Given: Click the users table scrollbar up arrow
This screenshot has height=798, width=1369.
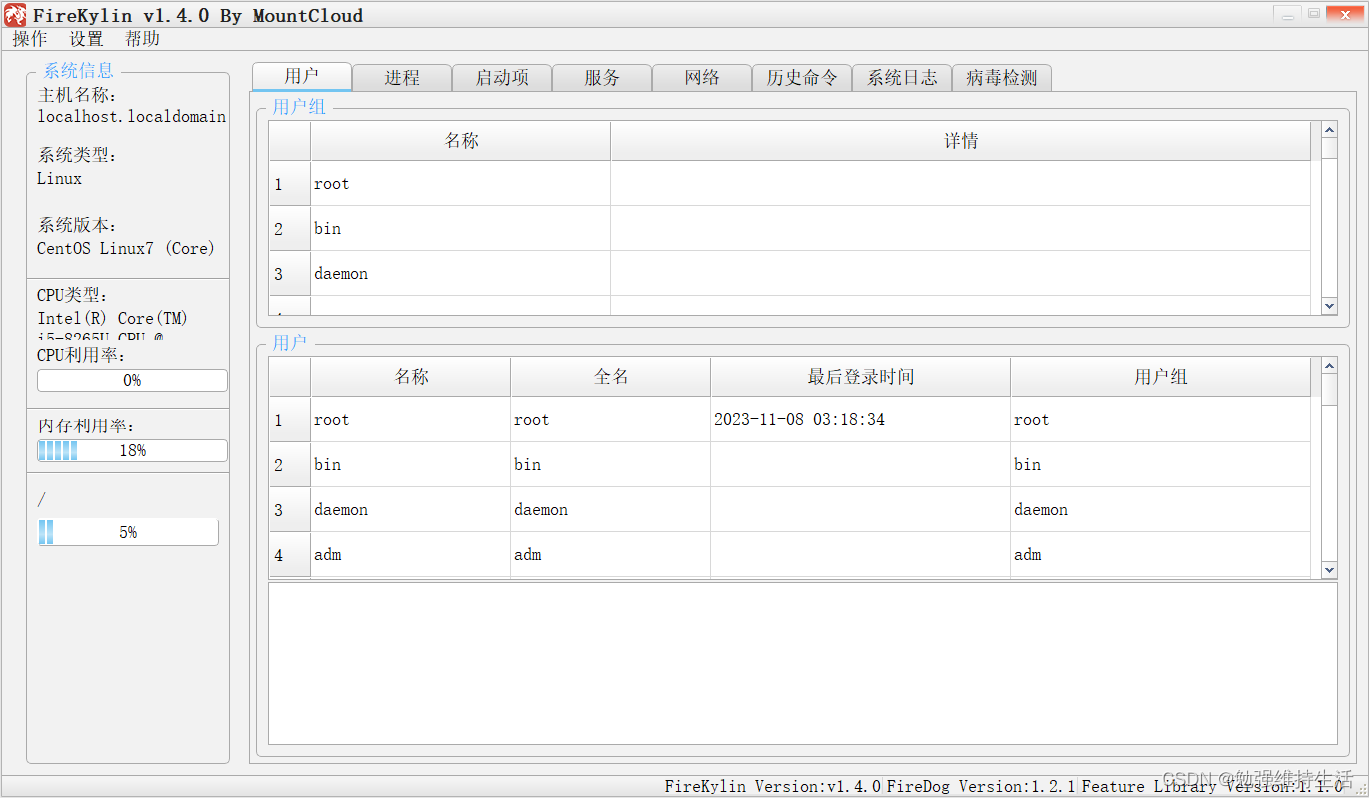Looking at the screenshot, I should (x=1329, y=364).
